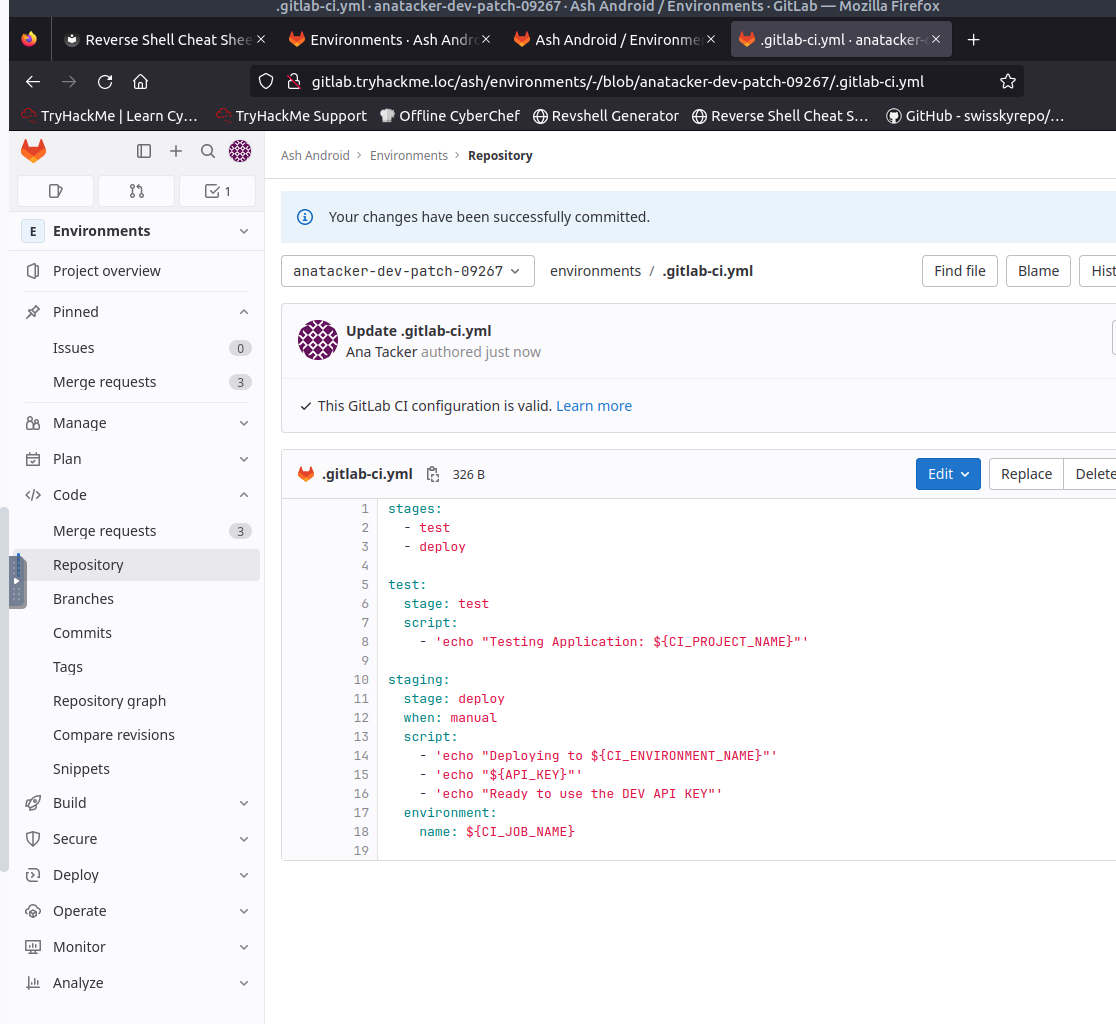Click the Environments project avatar letter E
The height and width of the screenshot is (1024, 1116).
[33, 231]
